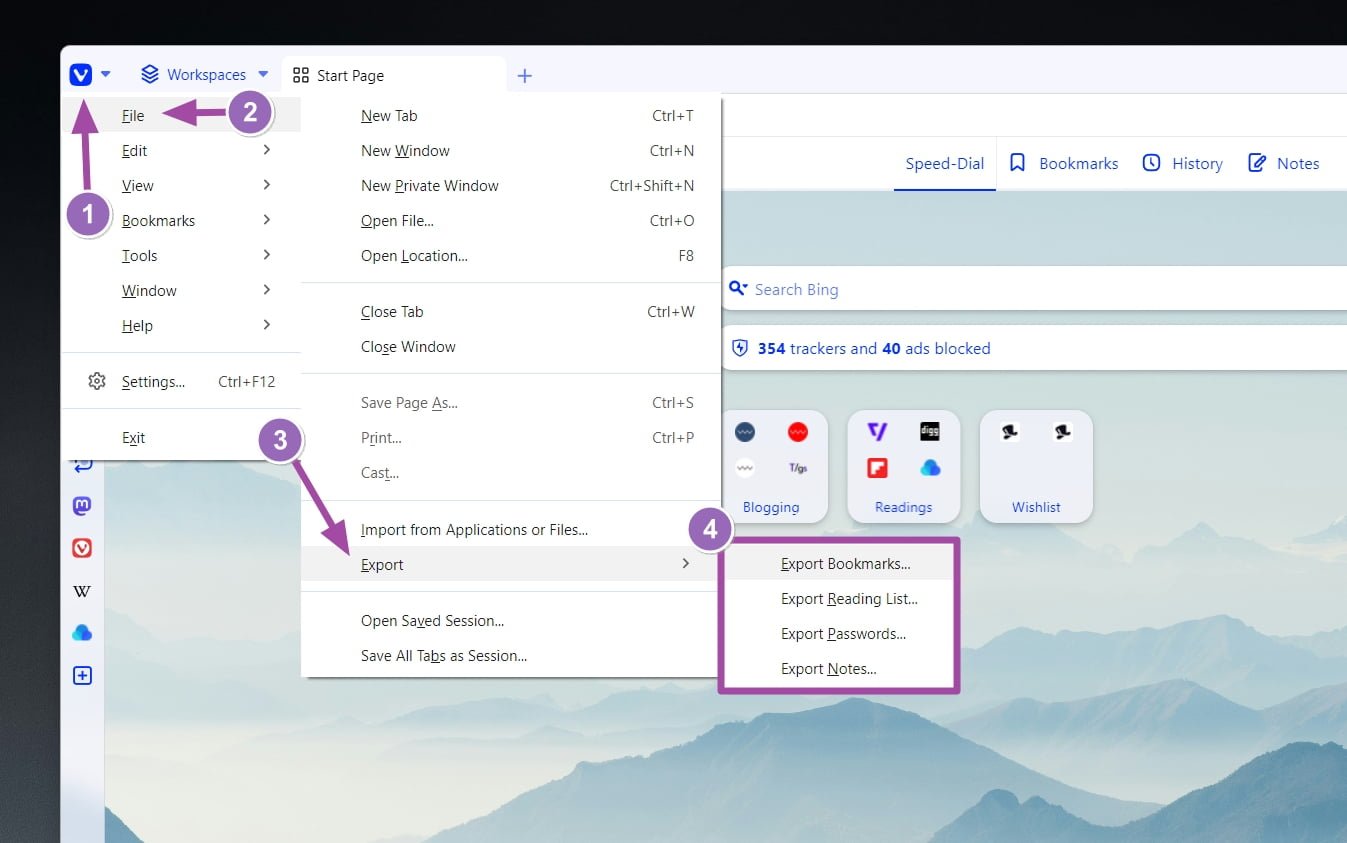Select Export Reading List...
The width and height of the screenshot is (1347, 843).
[x=840, y=598]
